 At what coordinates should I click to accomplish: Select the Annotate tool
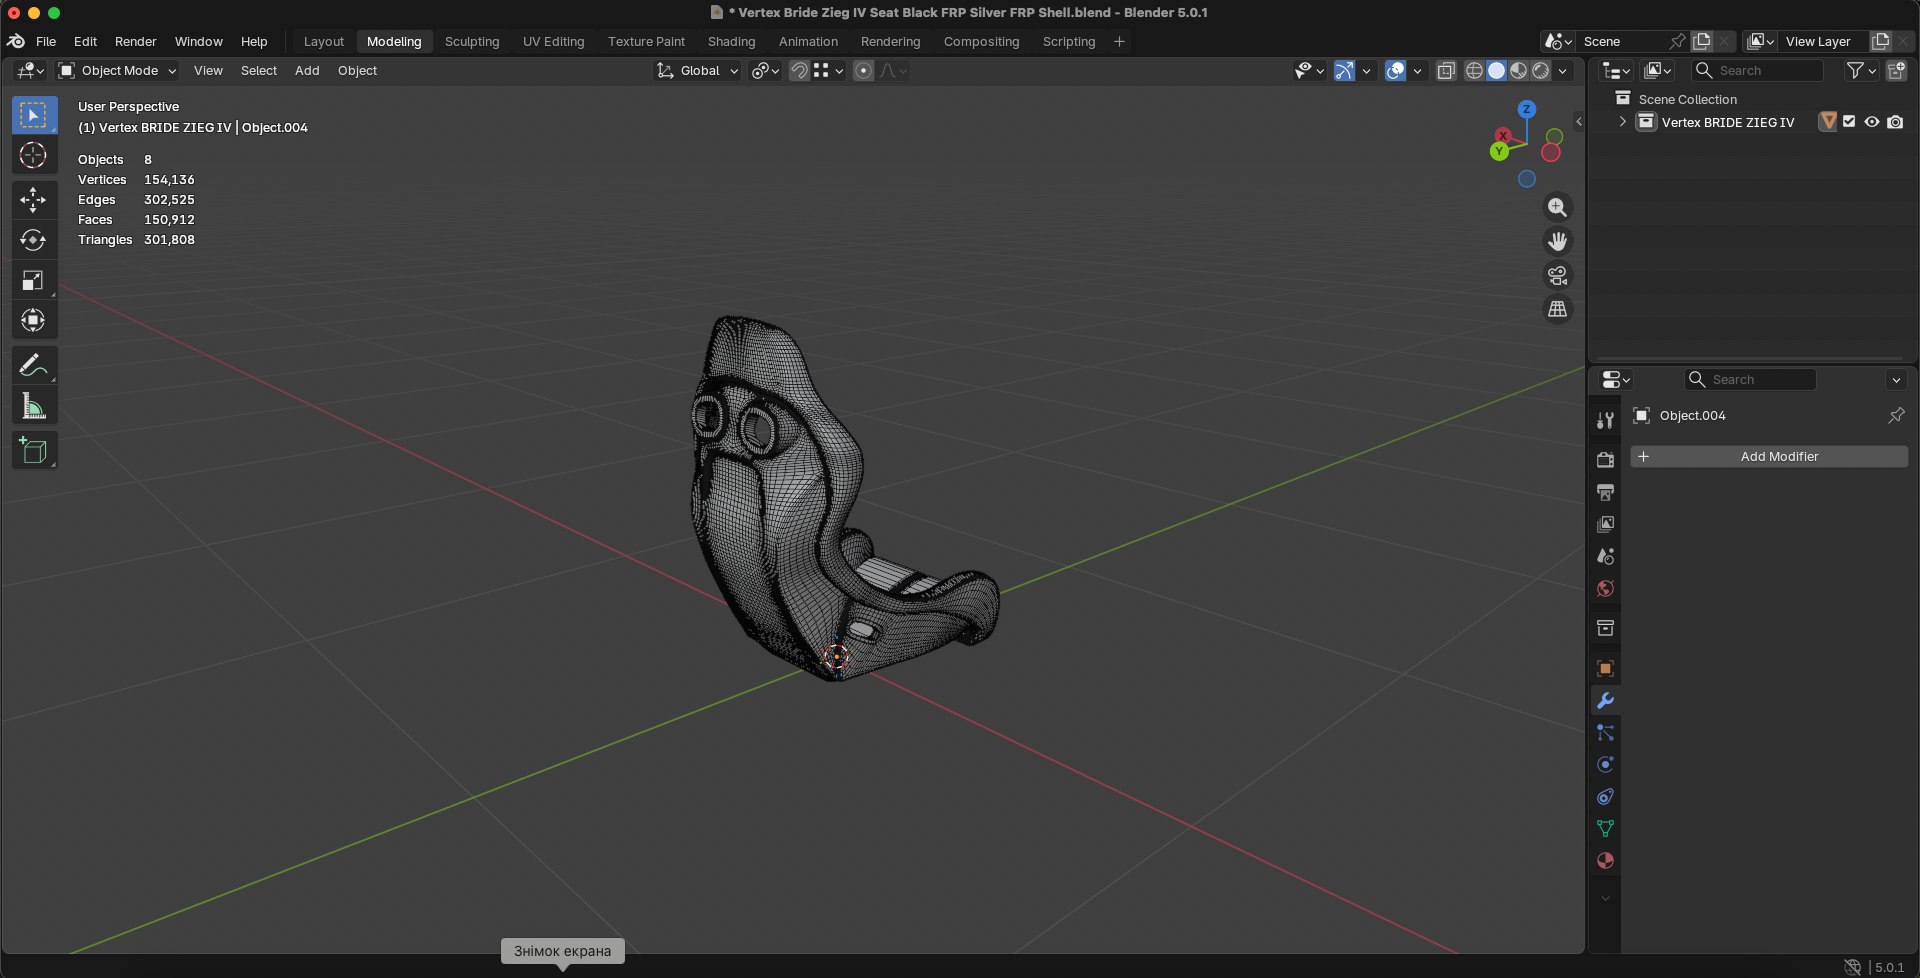pos(34,366)
